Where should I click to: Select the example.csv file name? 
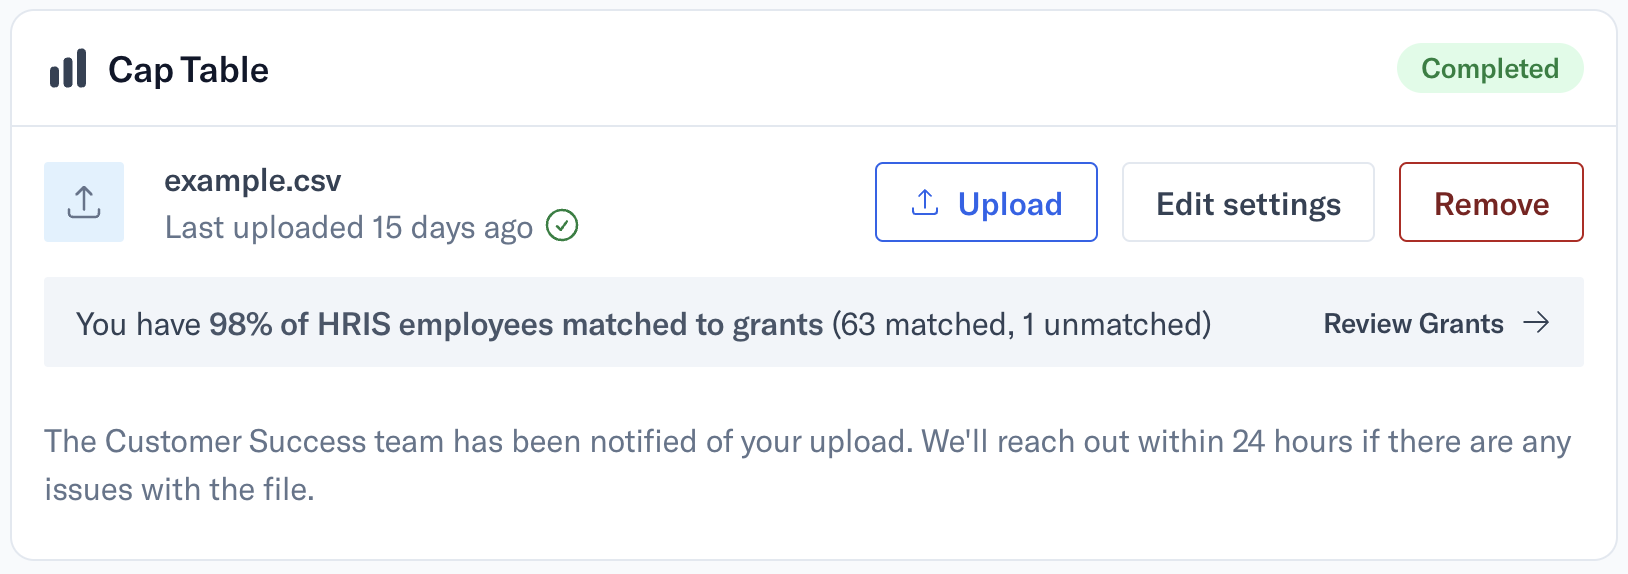pos(253,181)
